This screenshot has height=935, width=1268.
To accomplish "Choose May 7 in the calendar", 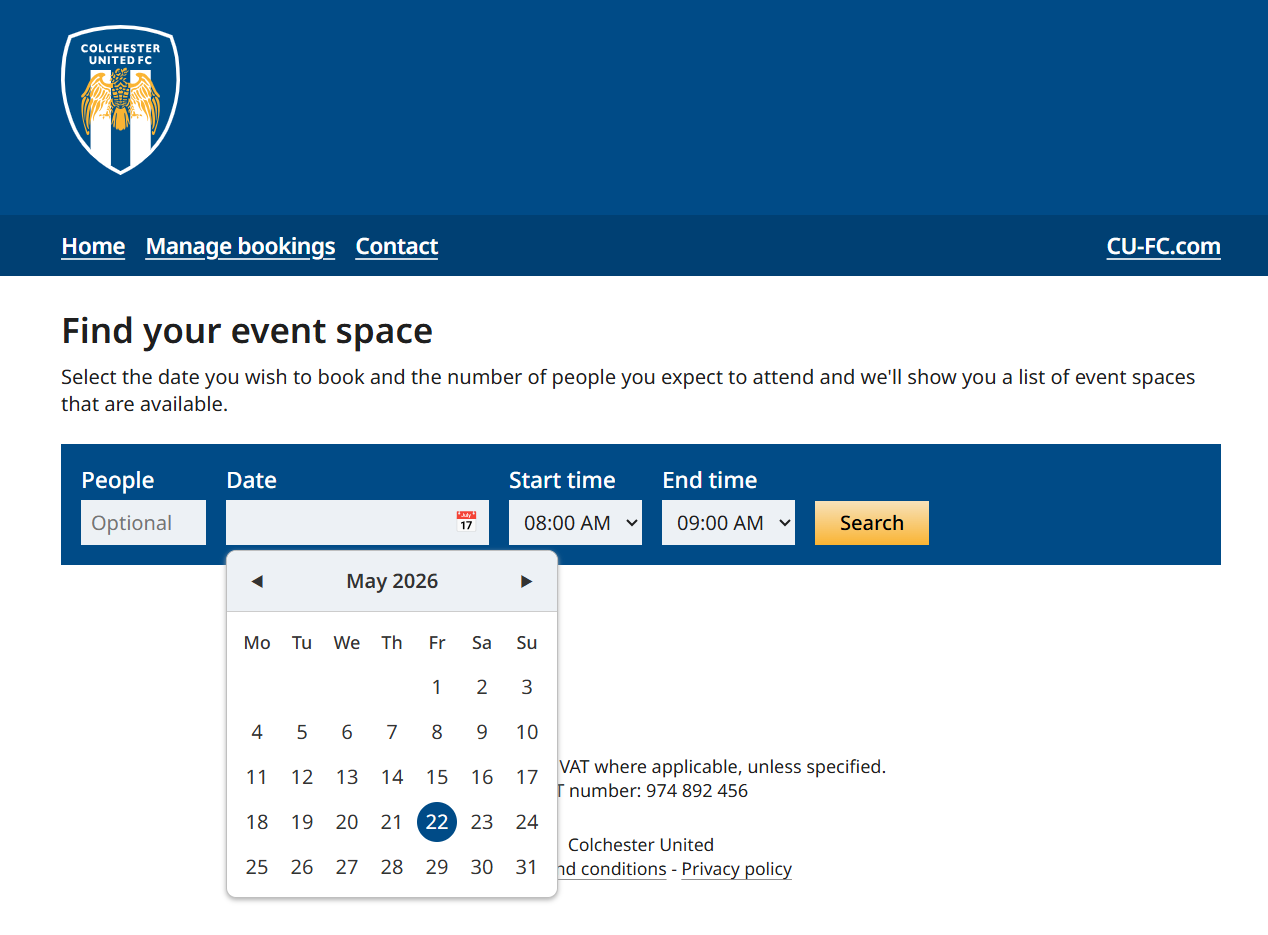I will point(392,732).
